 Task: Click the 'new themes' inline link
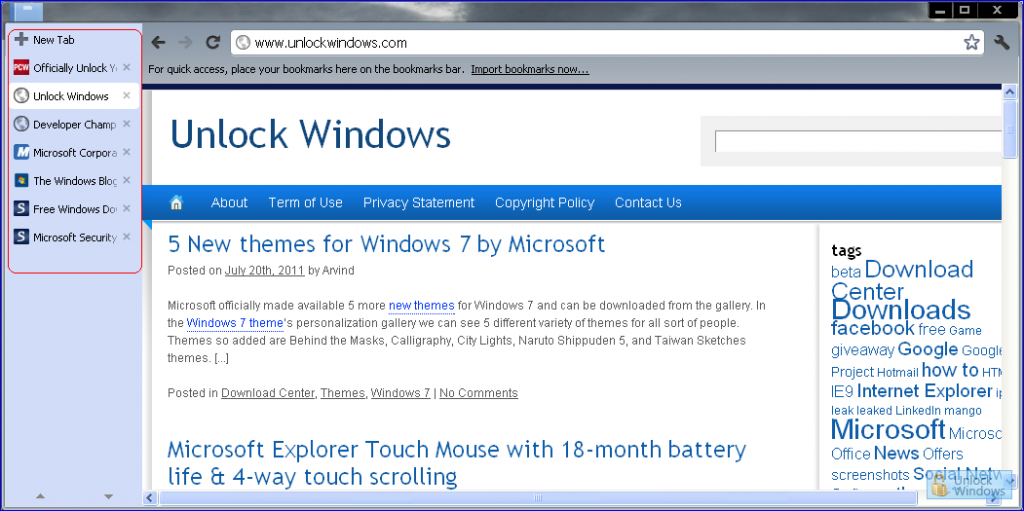421,306
